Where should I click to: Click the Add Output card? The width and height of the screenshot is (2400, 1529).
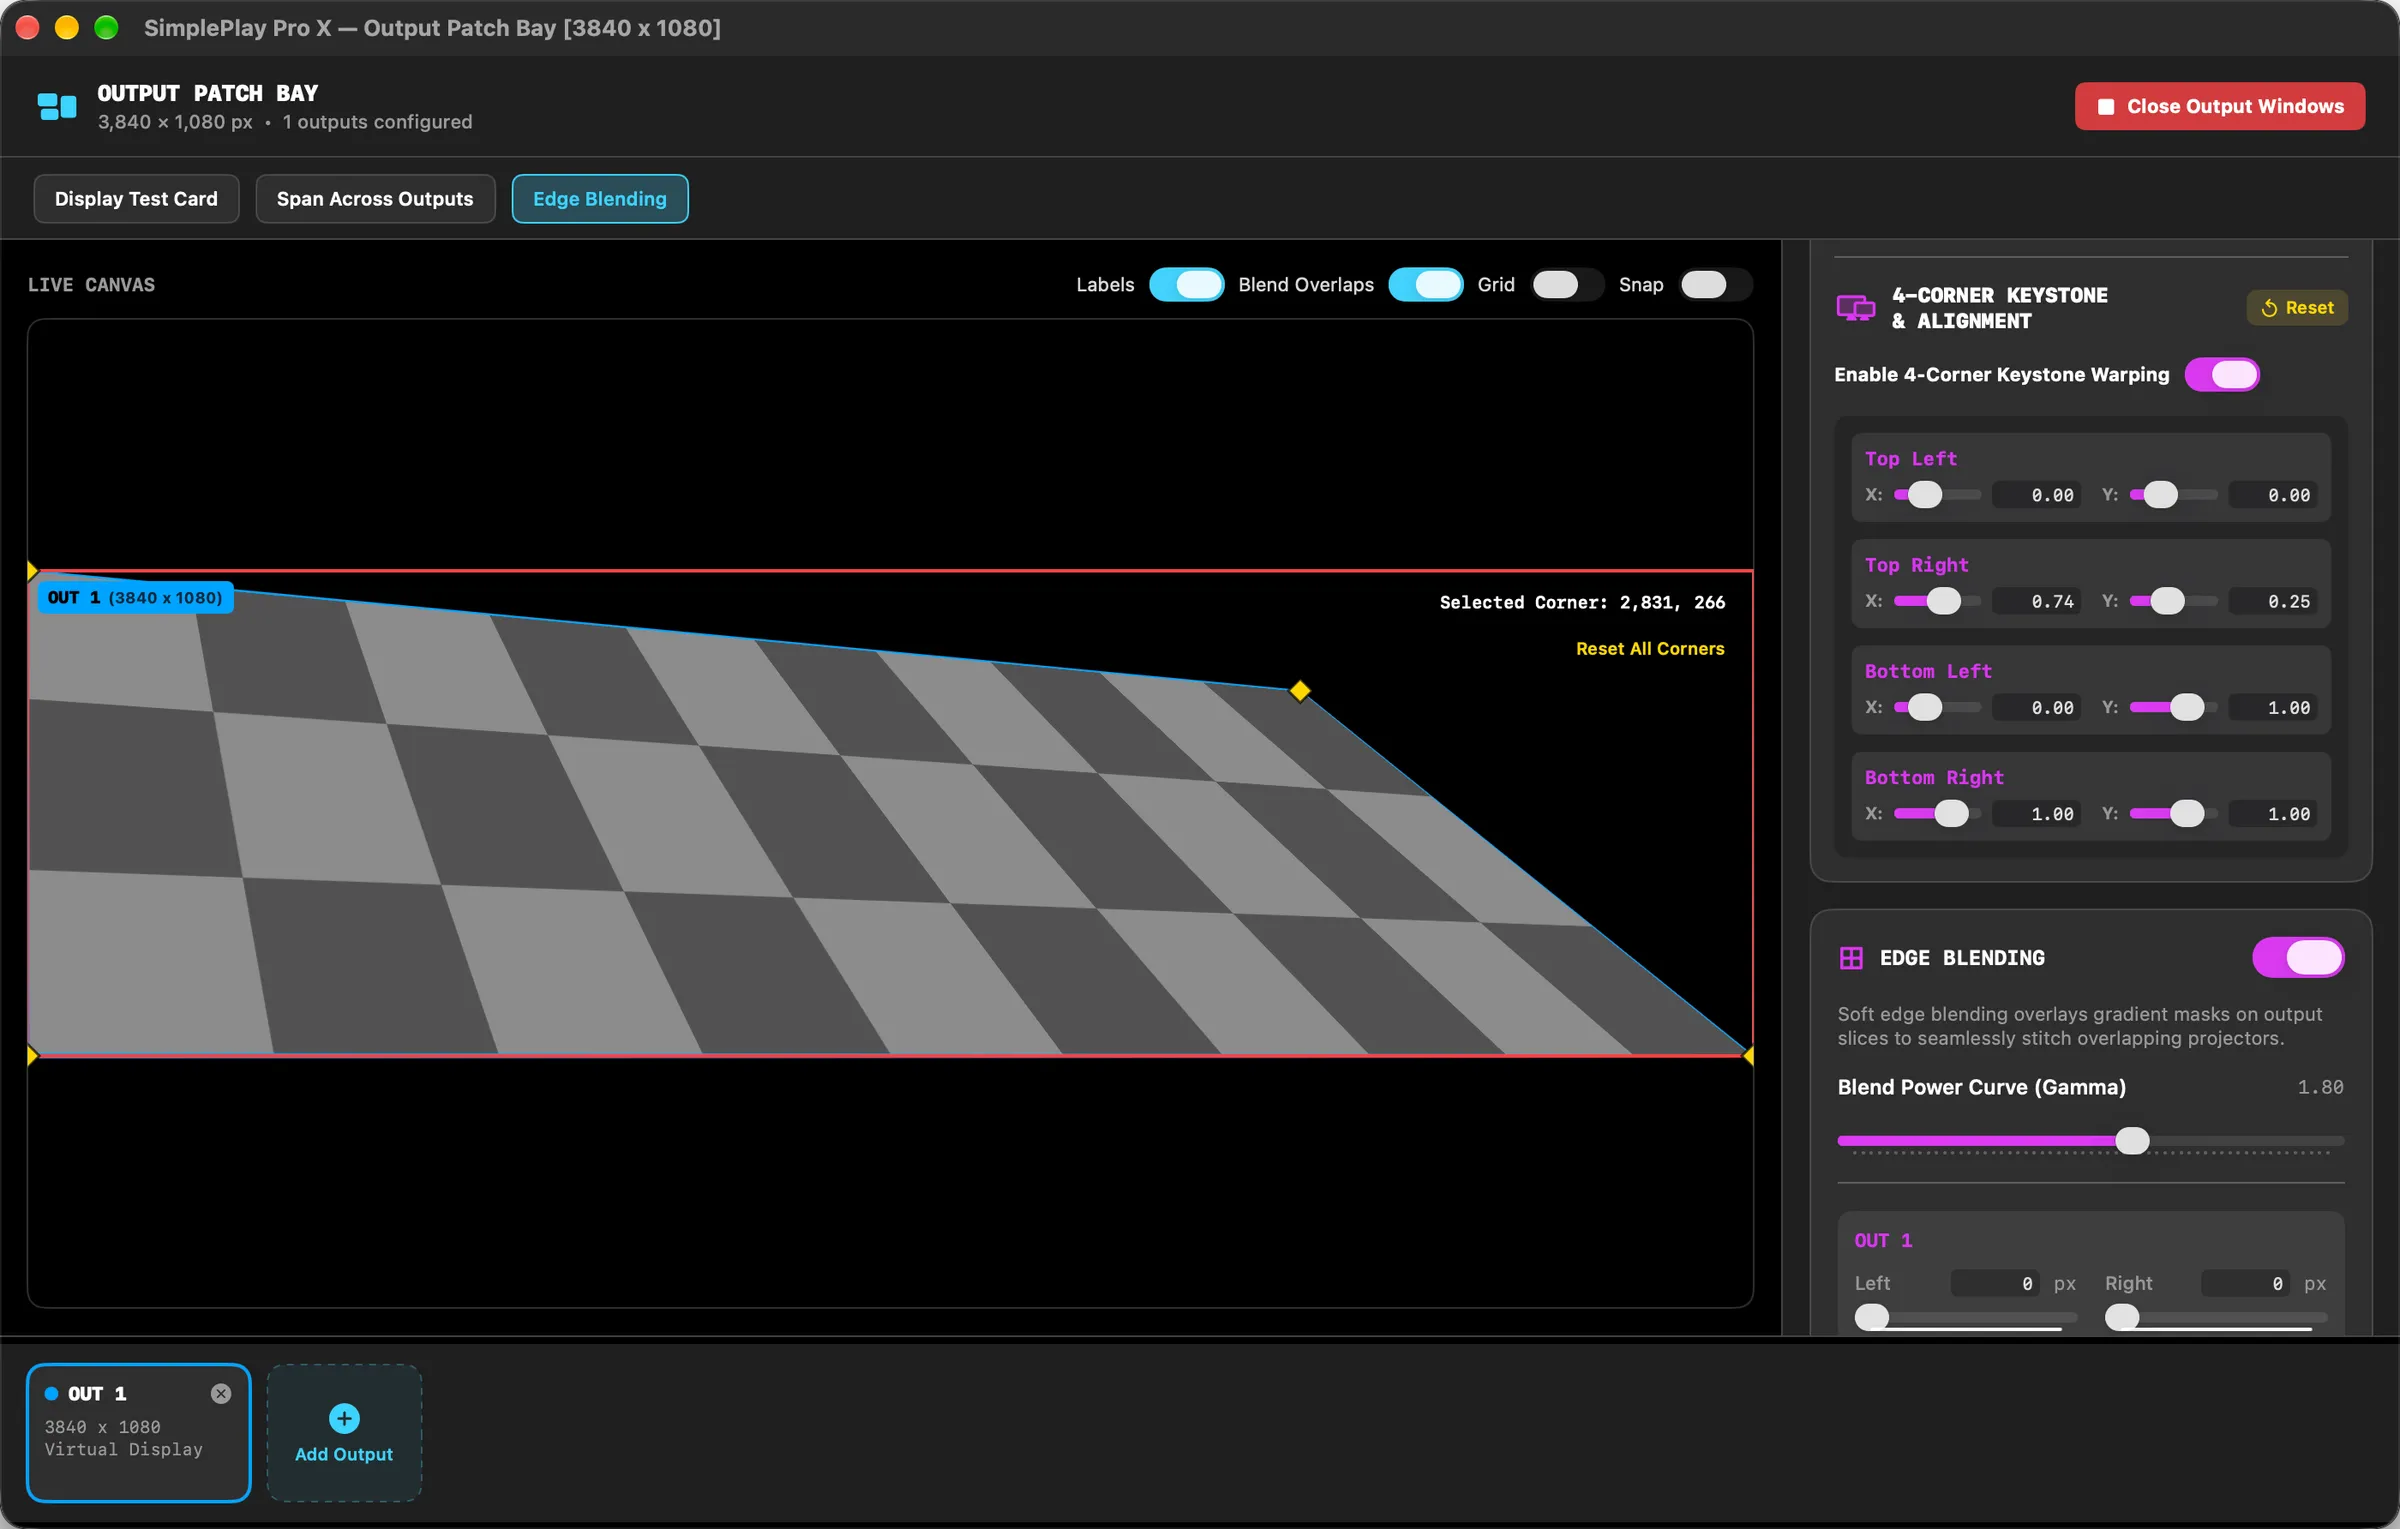tap(344, 1433)
